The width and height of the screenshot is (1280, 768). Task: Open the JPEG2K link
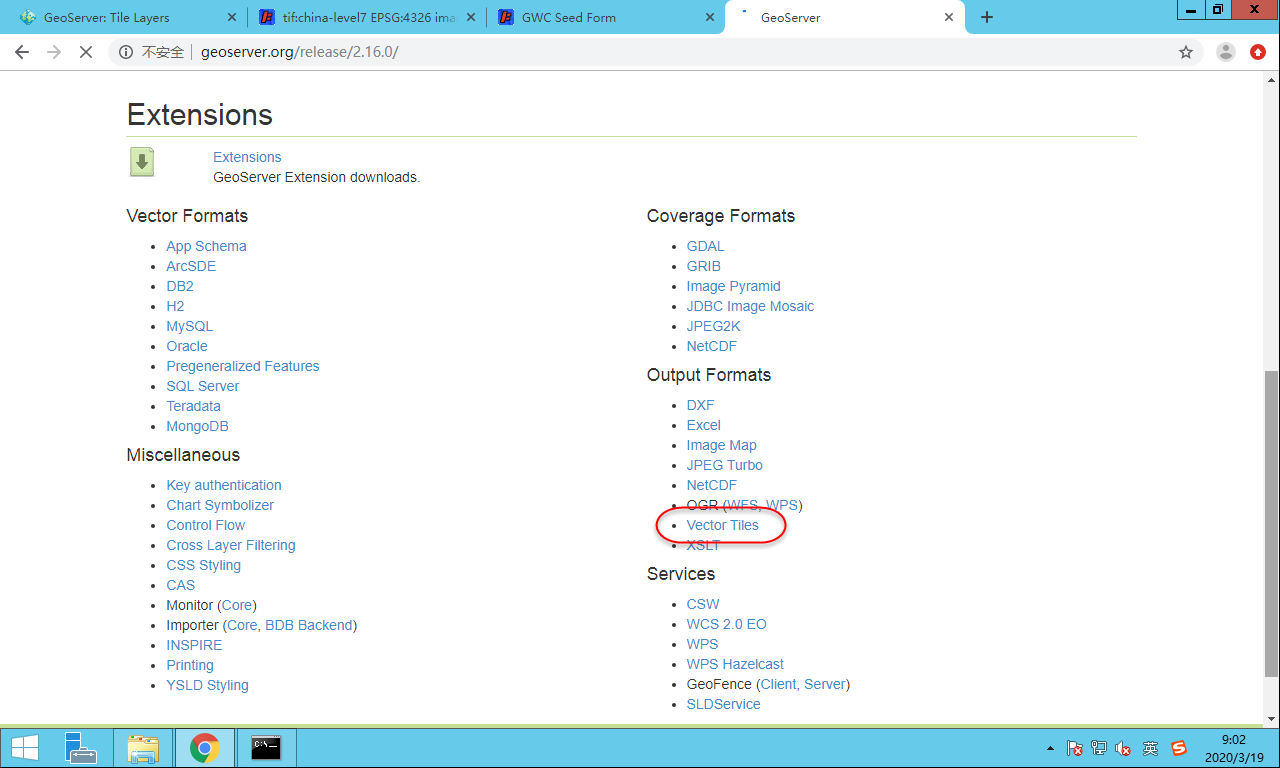coord(714,326)
